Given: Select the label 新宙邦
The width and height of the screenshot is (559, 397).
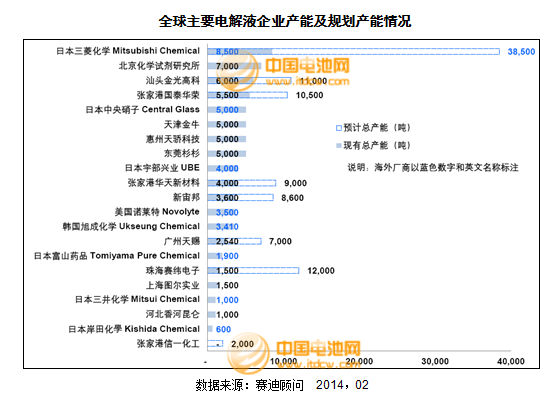Looking at the screenshot, I should point(186,197).
